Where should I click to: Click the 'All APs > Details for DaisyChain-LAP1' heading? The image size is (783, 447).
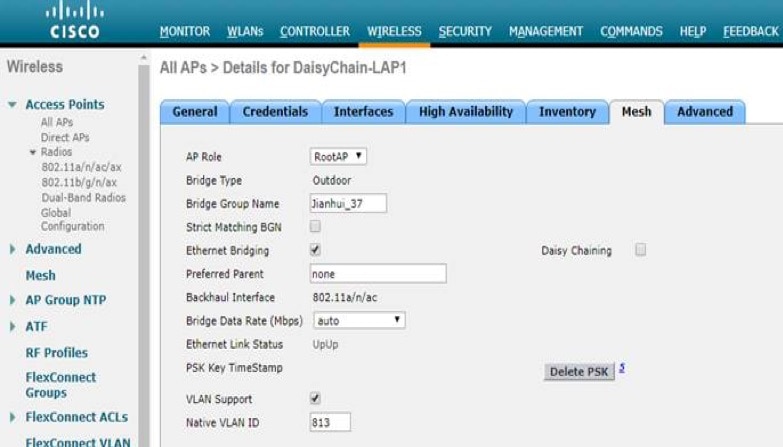[x=283, y=68]
